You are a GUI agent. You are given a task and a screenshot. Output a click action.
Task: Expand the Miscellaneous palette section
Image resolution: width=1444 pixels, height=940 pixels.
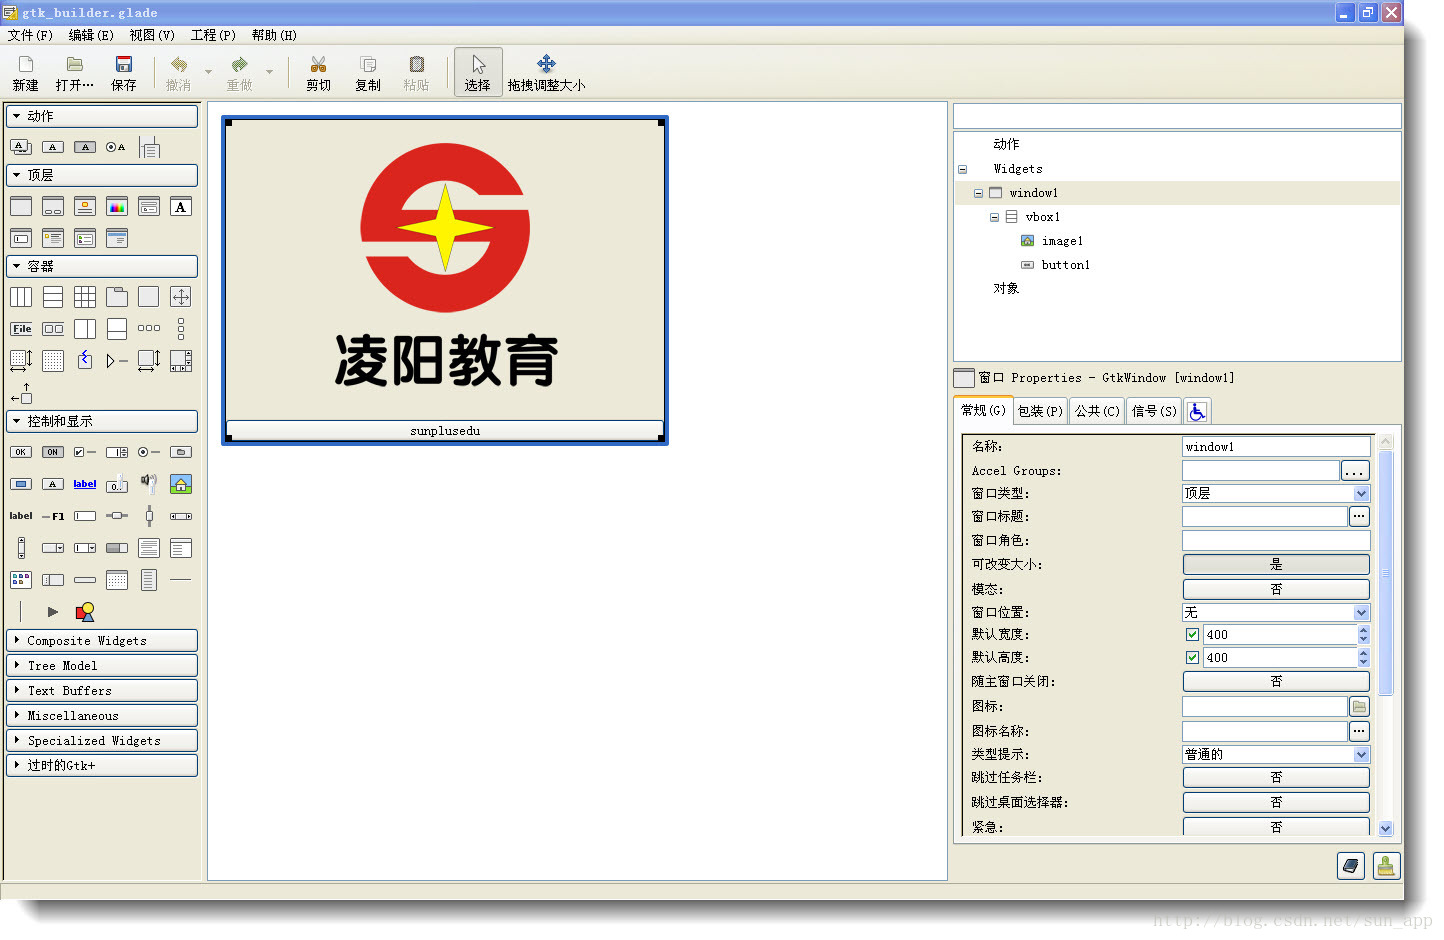[x=102, y=715]
